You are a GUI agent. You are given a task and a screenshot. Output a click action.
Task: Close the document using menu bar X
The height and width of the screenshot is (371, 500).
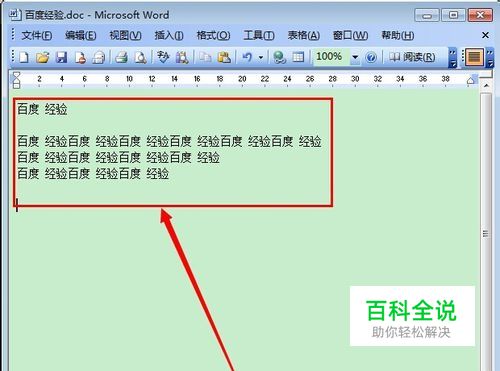485,35
